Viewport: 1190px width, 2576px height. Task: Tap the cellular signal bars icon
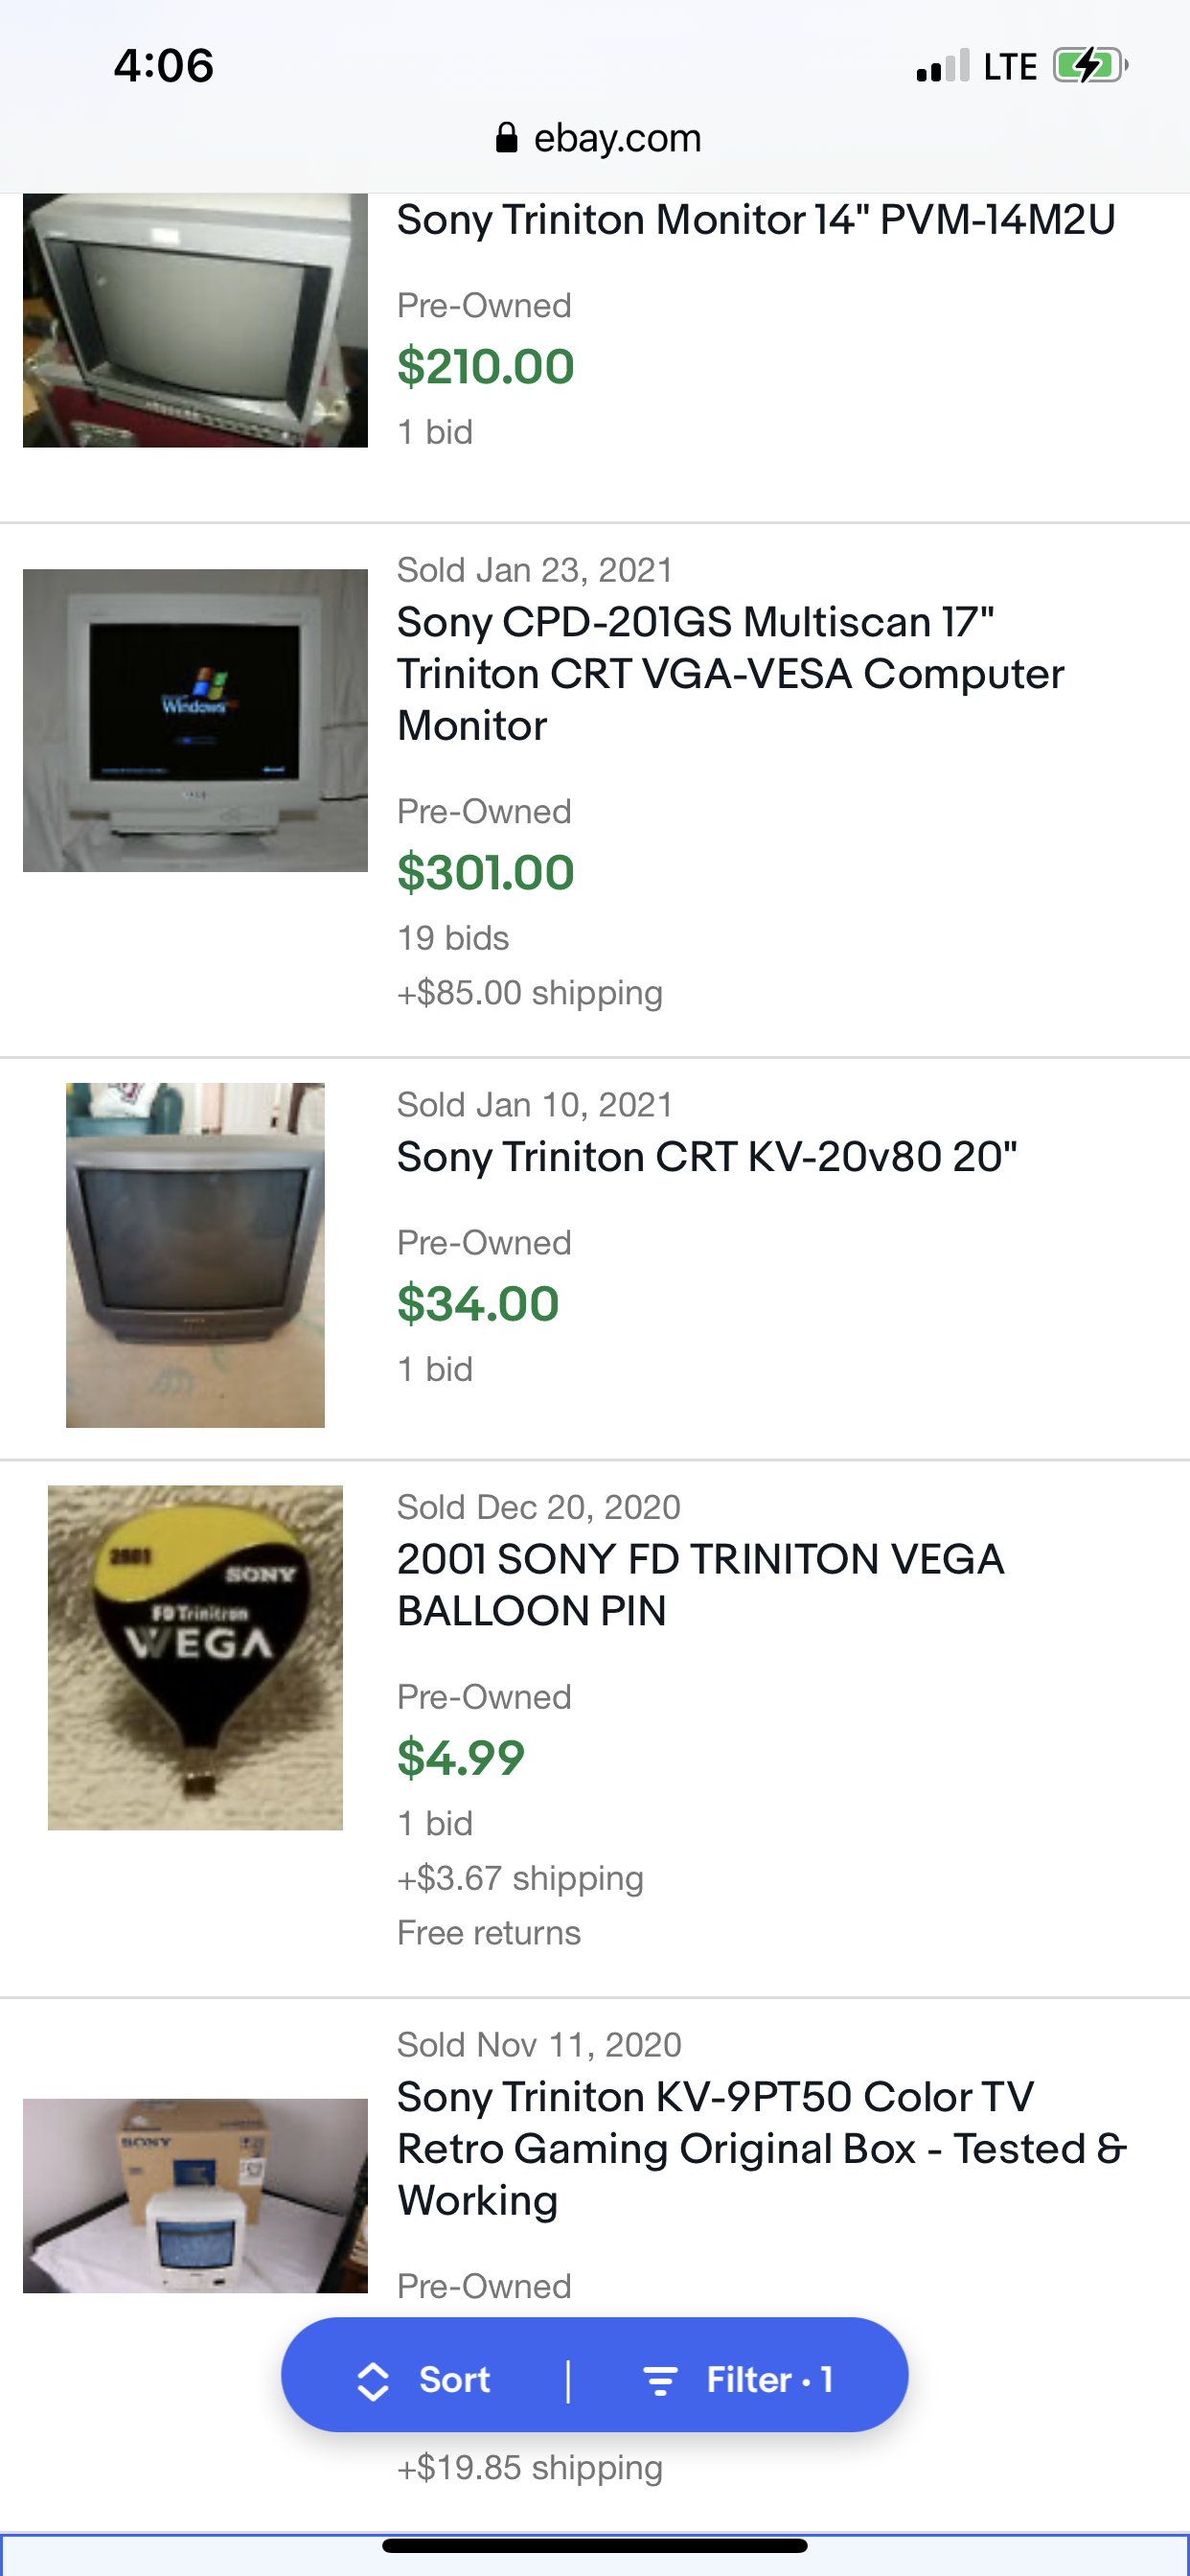coord(942,67)
